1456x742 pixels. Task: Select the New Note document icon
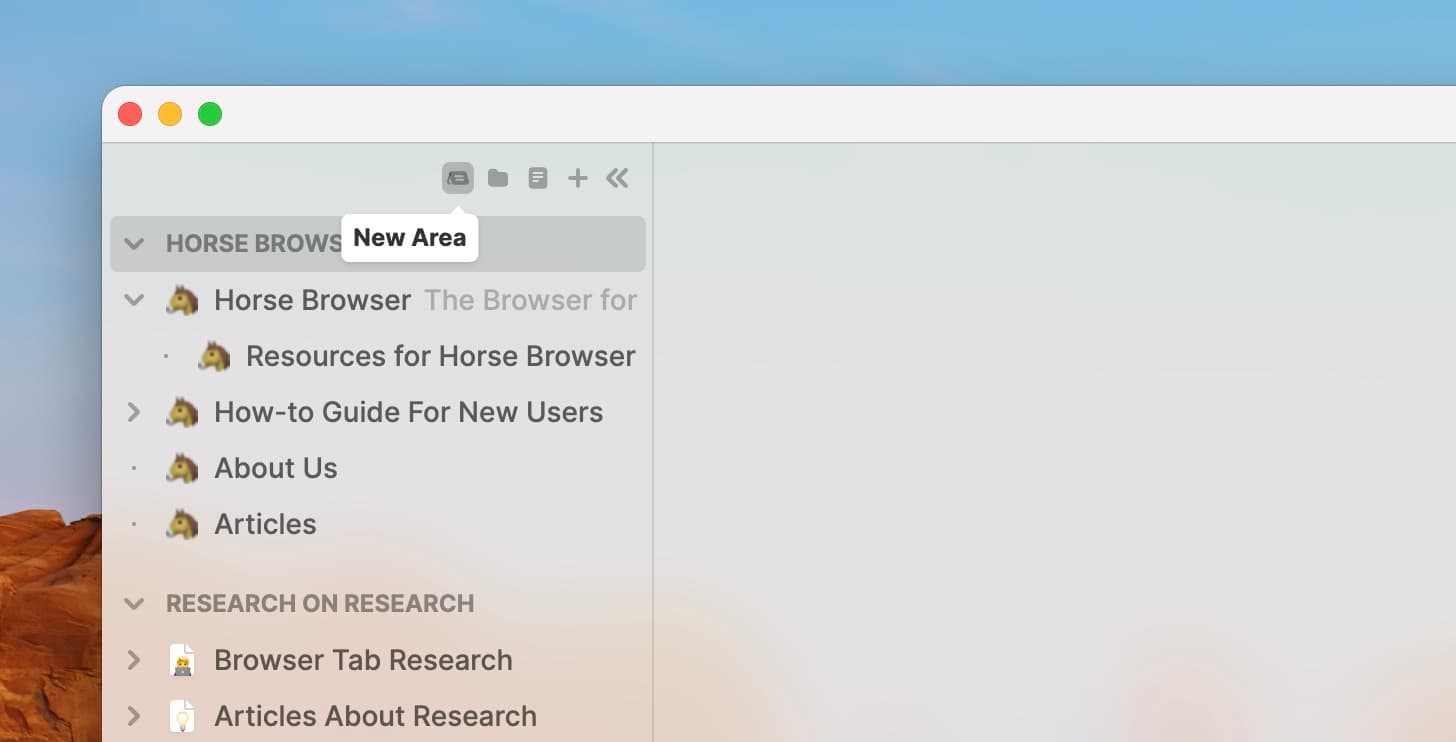coord(538,177)
